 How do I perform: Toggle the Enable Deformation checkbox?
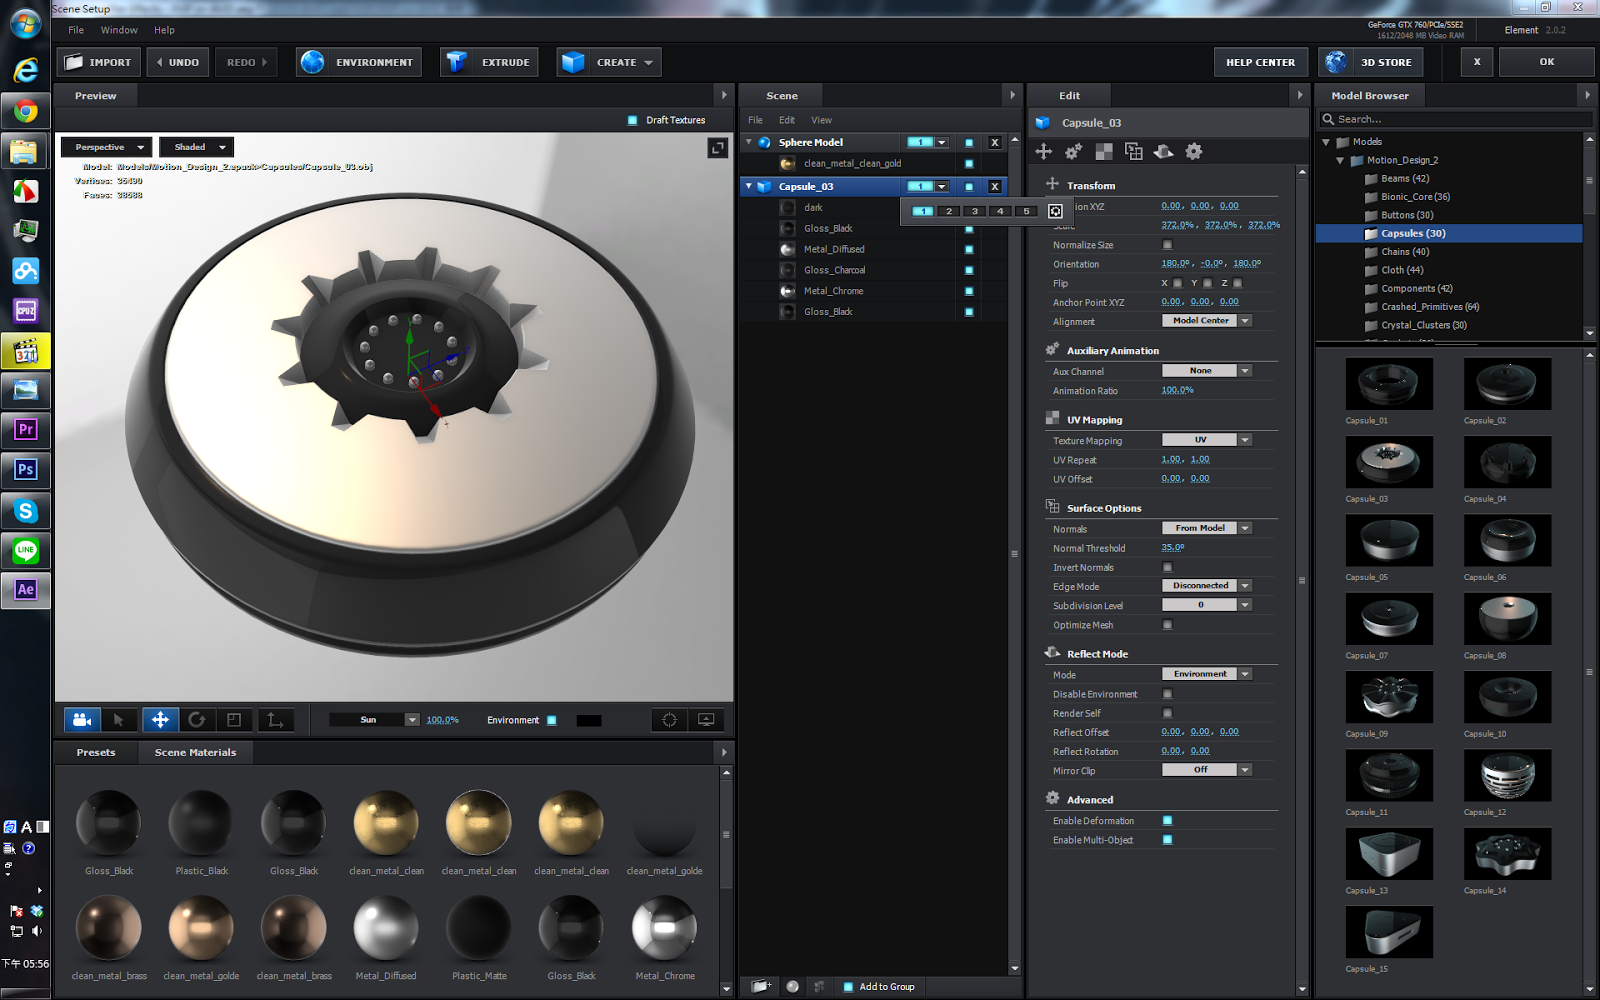click(1167, 821)
